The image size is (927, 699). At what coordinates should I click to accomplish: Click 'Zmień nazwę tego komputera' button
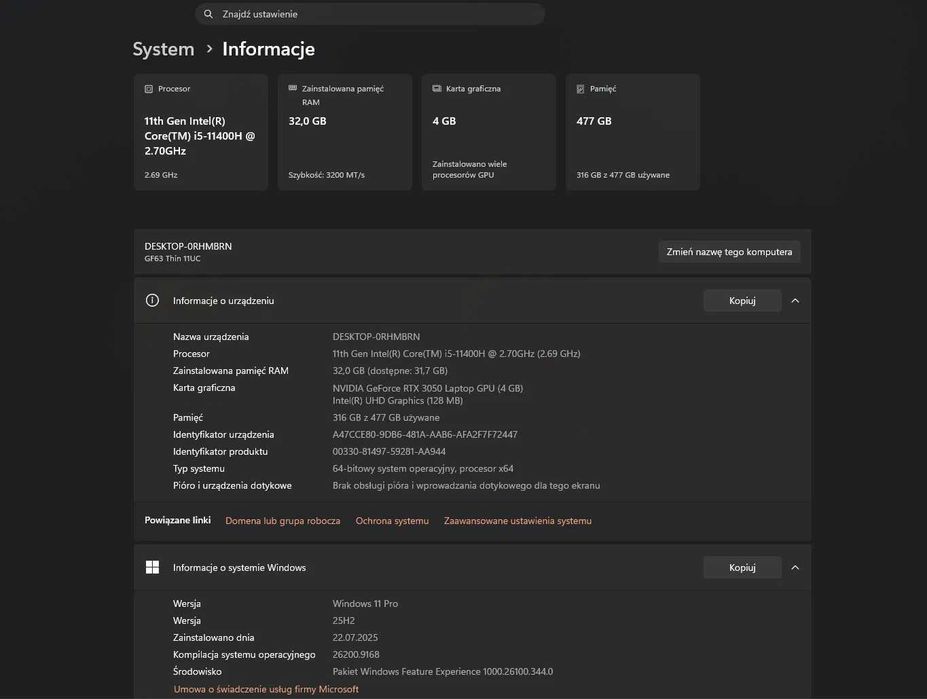tap(729, 252)
